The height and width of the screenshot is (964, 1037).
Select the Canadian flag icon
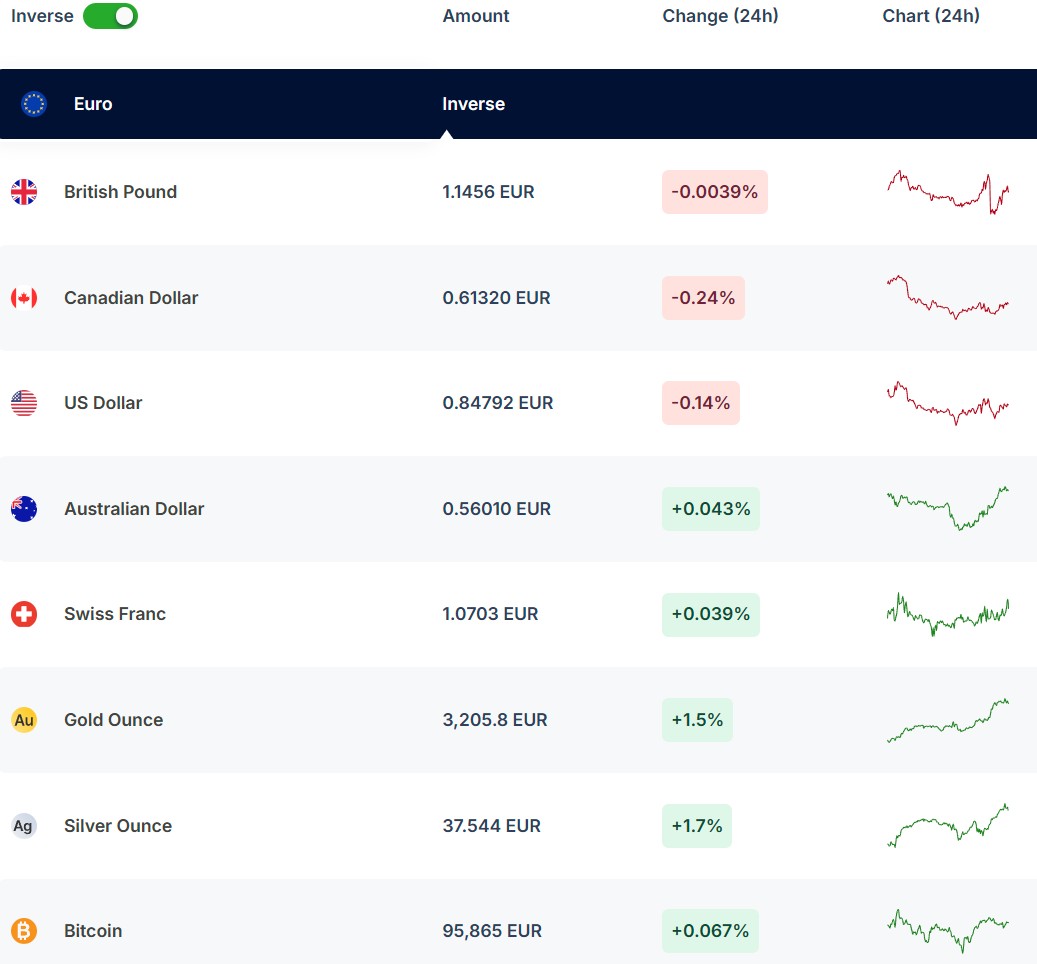(x=24, y=298)
